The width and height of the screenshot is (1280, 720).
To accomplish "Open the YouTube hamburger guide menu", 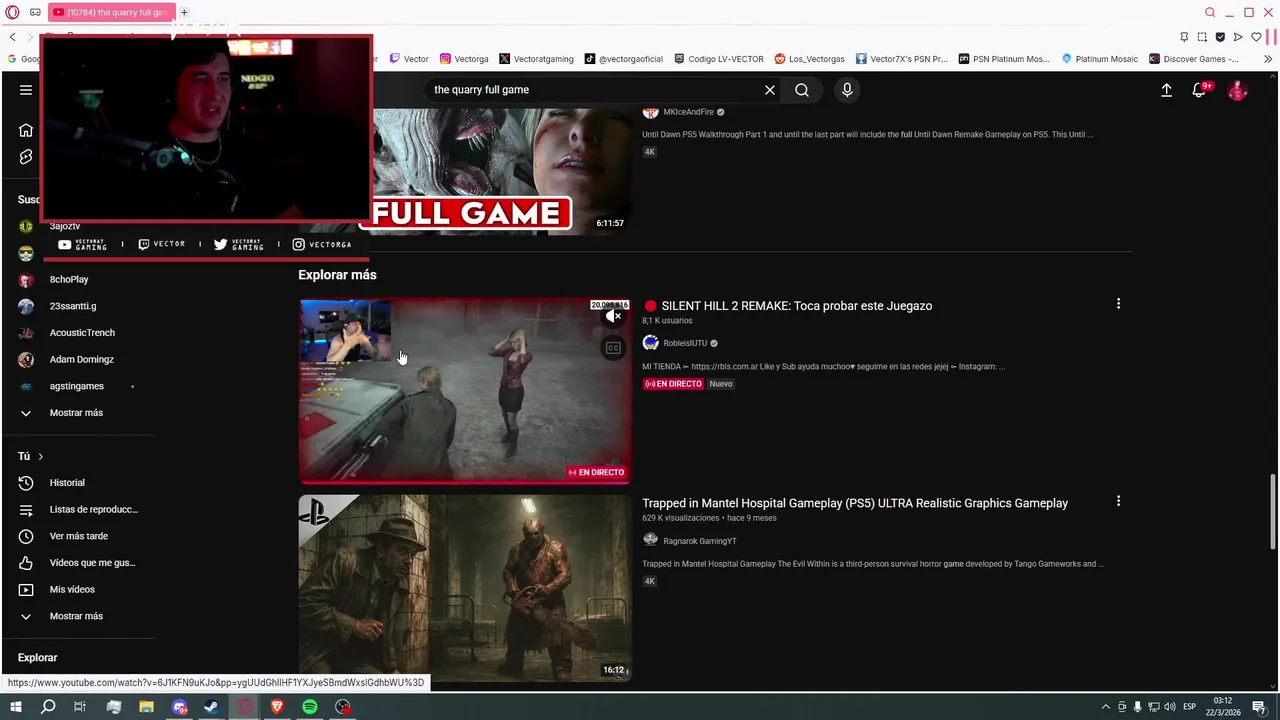I will point(26,90).
